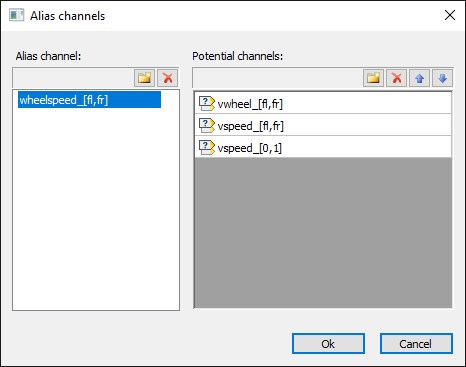Viewport: 466px width, 367px height.
Task: Remove the potential channel using the red X
Action: (x=396, y=78)
